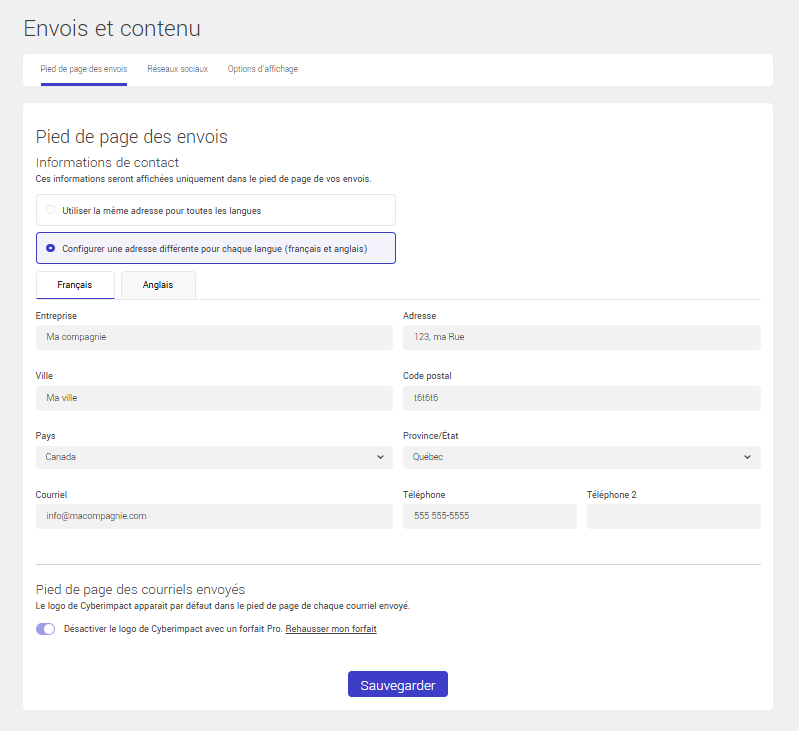Open the Province/État dropdown showing Québec
Viewport: 799px width, 731px height.
pos(581,457)
